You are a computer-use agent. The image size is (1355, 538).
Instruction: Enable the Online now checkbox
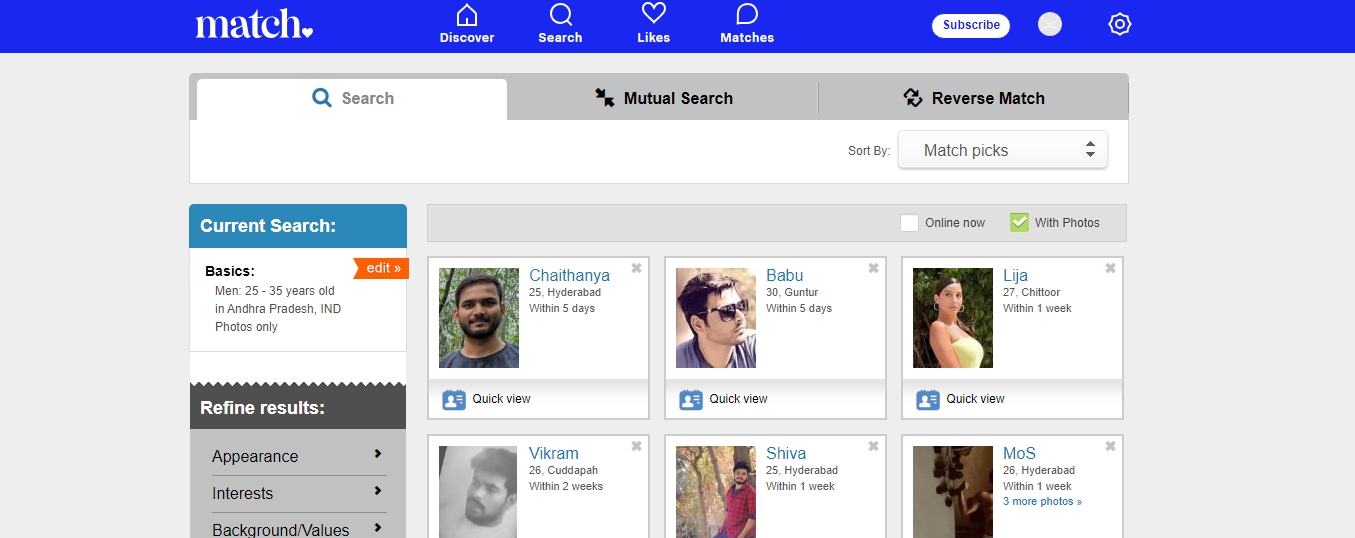click(x=909, y=223)
